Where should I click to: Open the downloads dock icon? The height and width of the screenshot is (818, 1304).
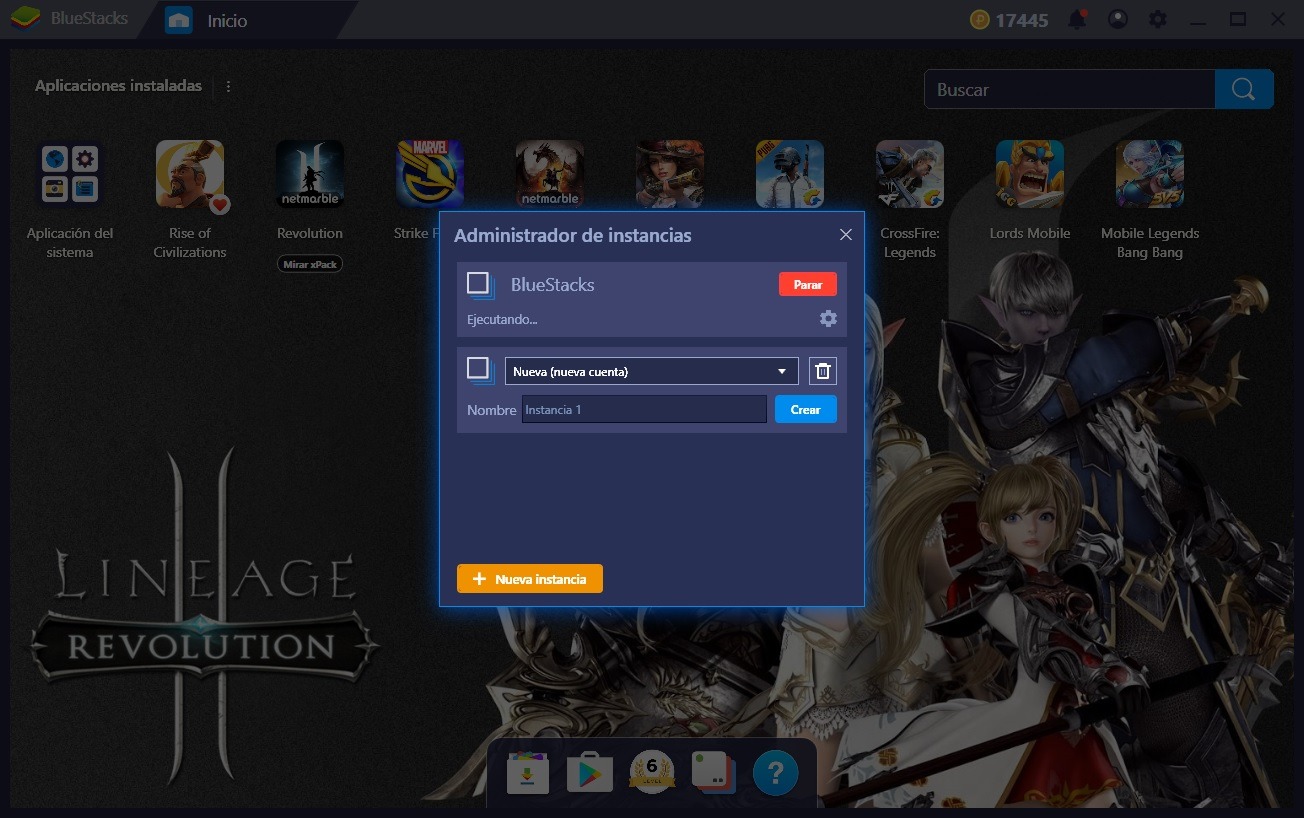527,773
